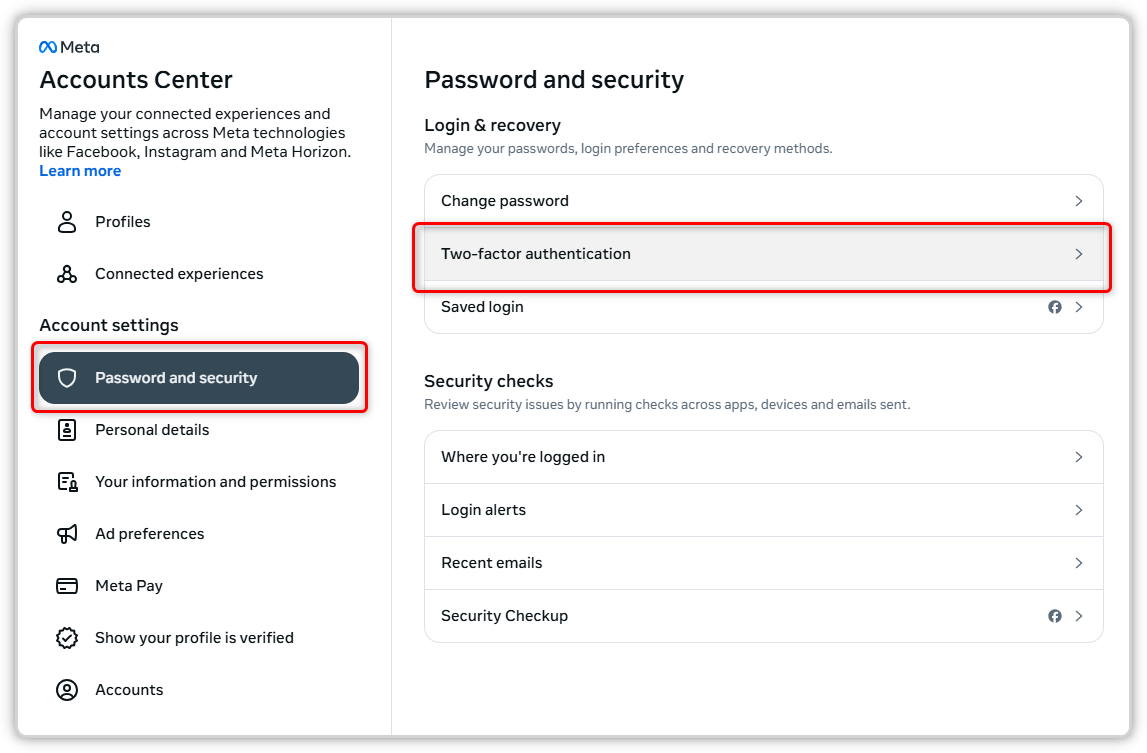1147x753 pixels.
Task: Open the Recent emails check
Action: click(x=763, y=563)
